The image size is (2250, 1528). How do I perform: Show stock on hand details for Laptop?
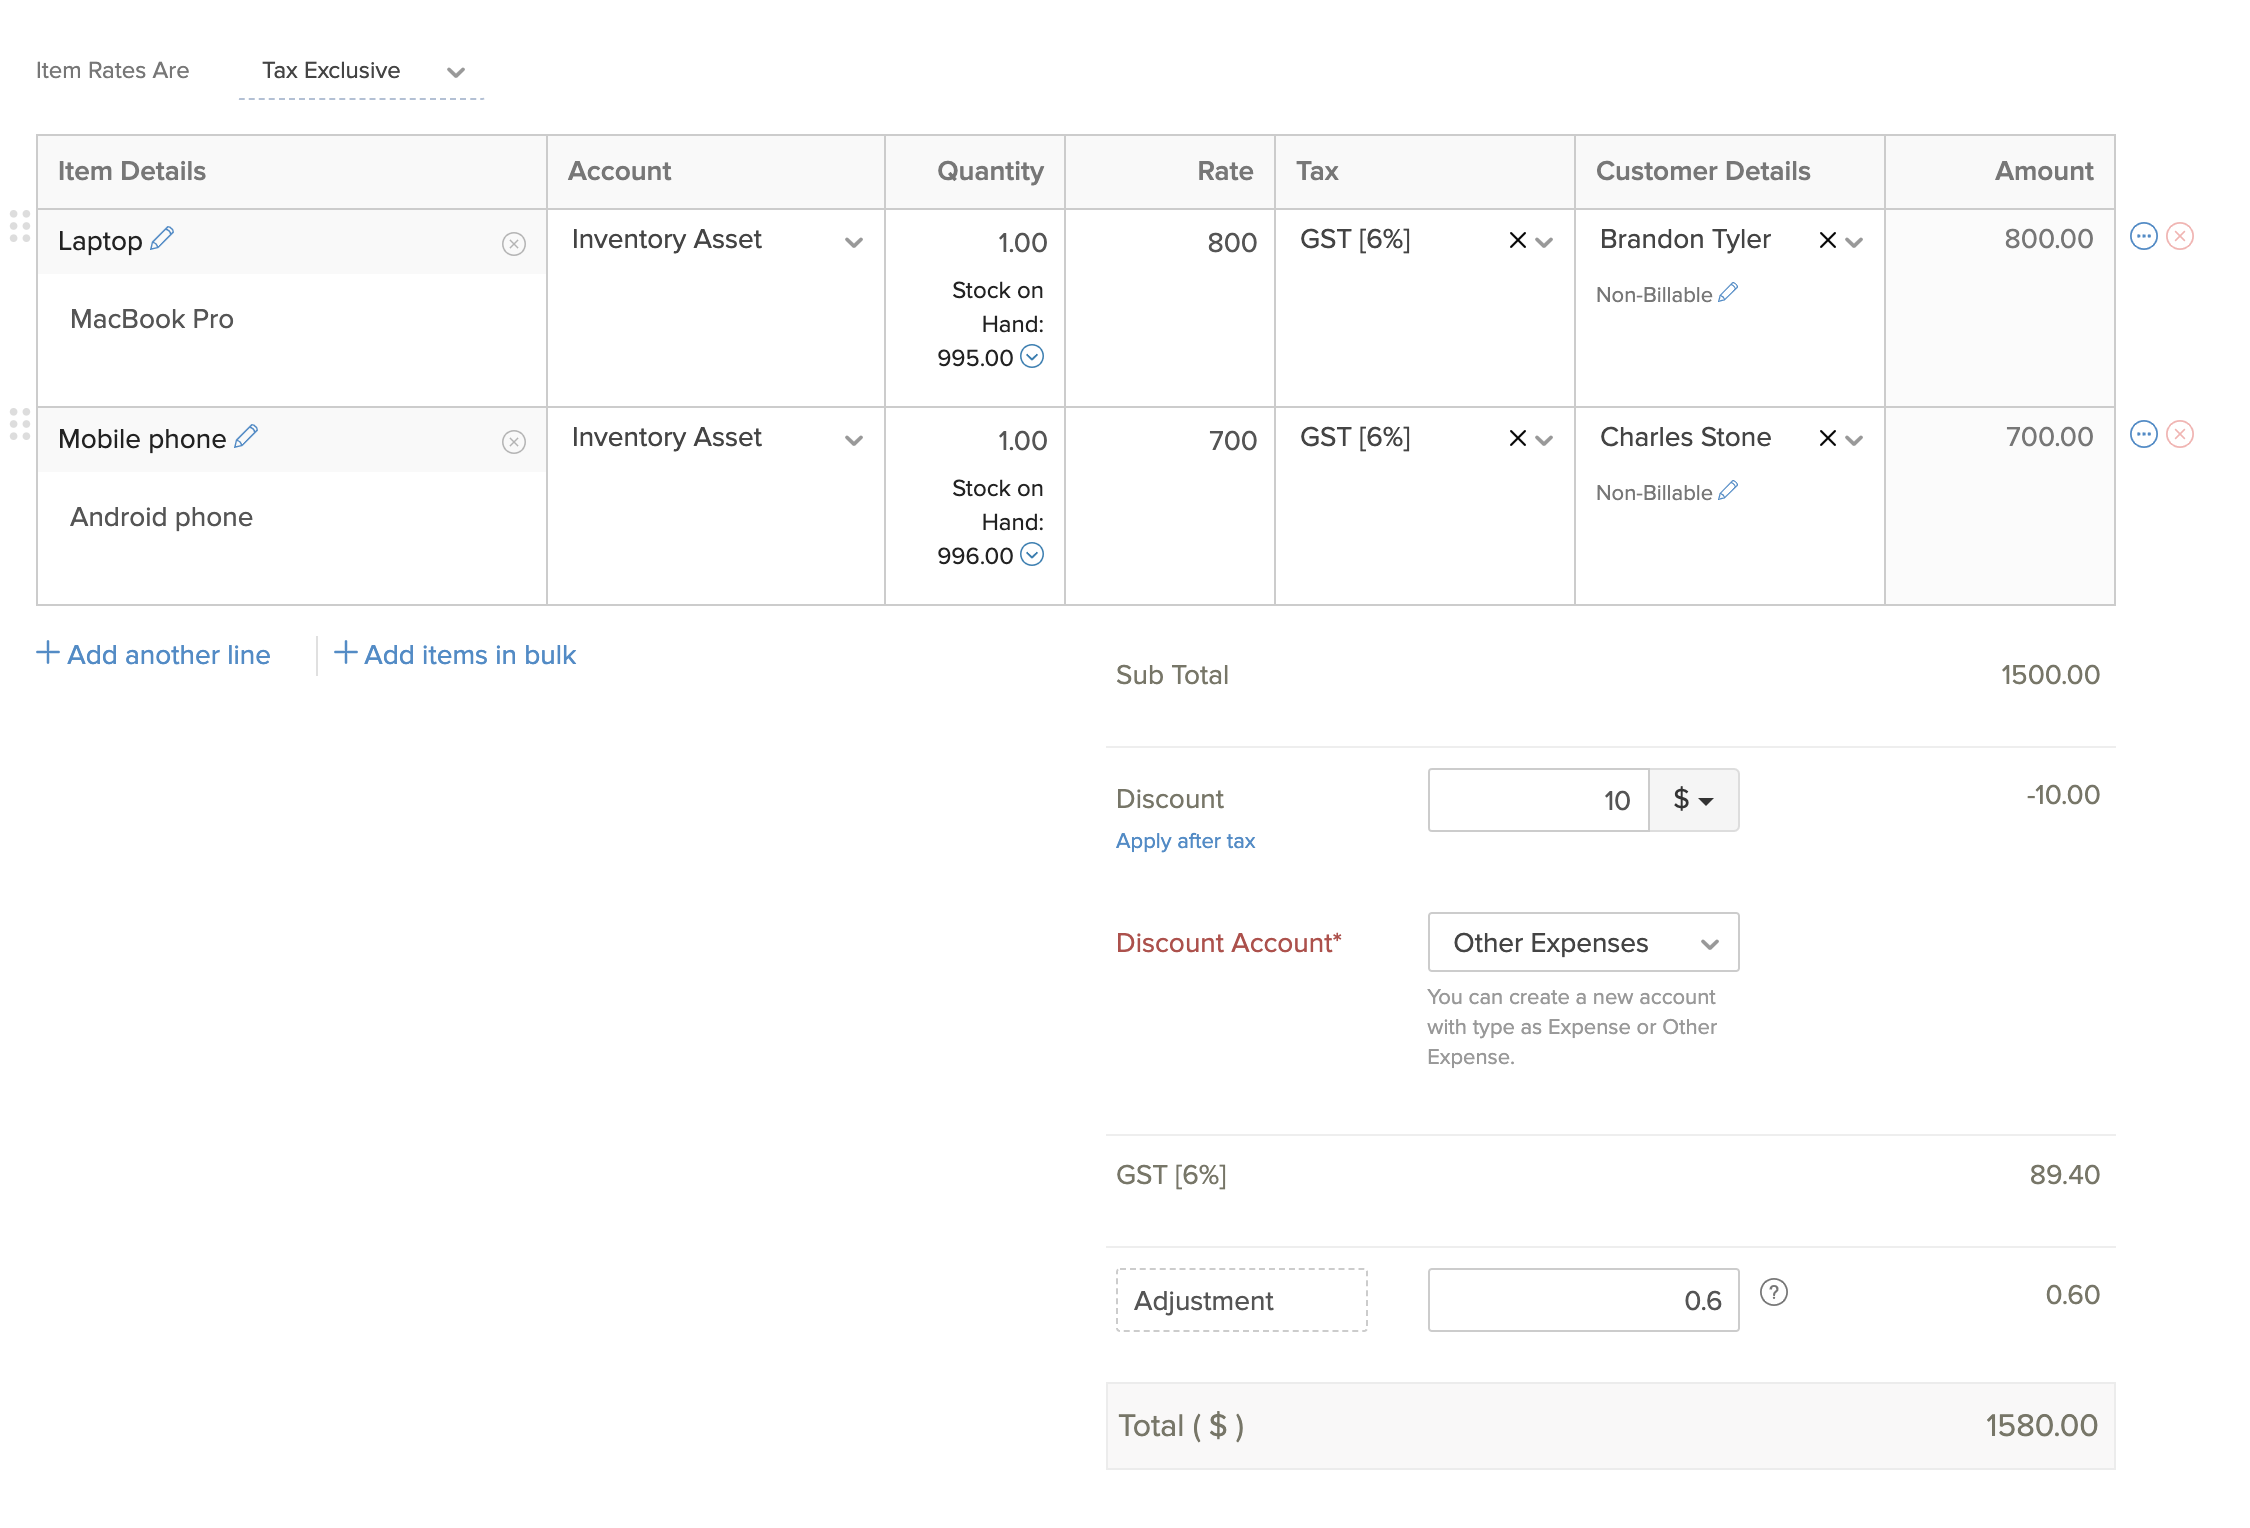coord(1032,357)
